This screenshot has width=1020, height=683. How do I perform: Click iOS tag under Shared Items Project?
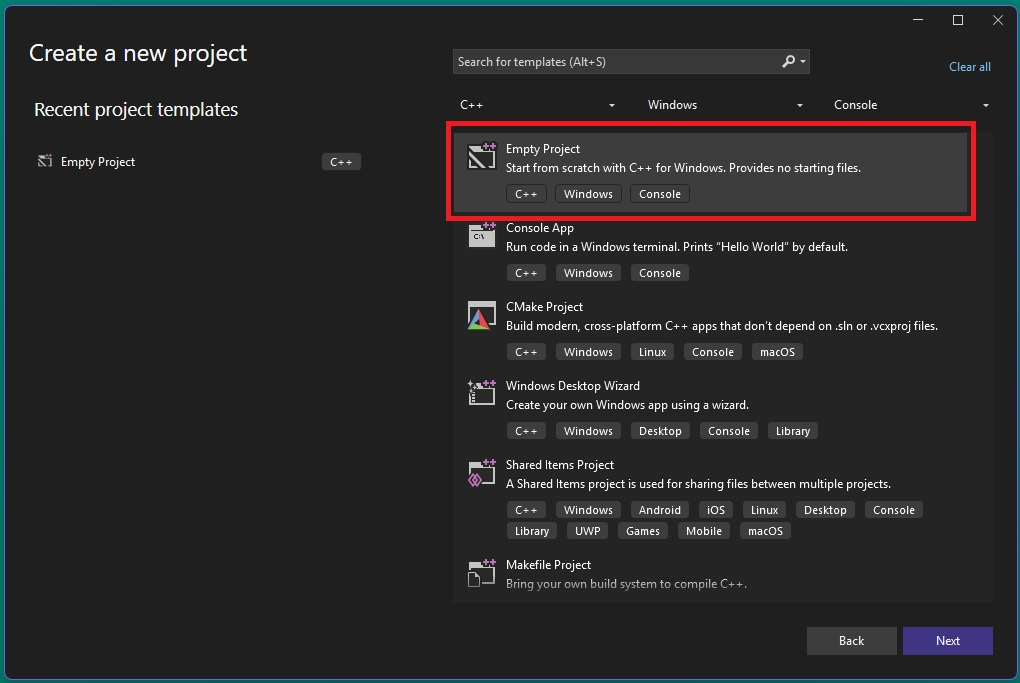[716, 510]
